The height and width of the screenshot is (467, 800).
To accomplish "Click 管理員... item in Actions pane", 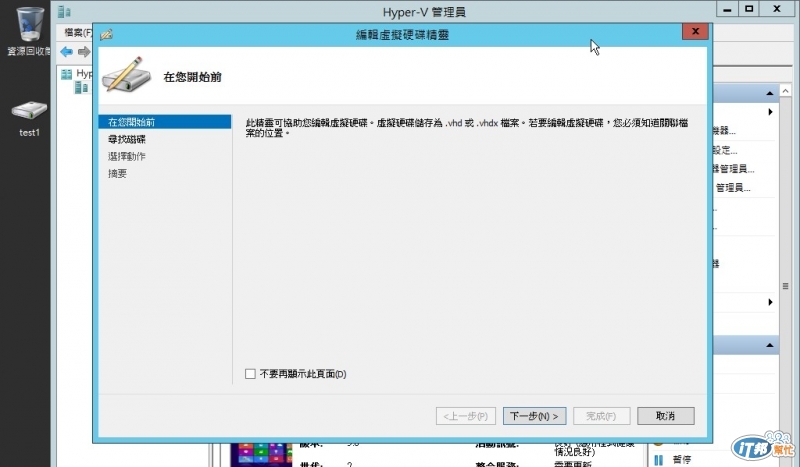I will point(733,188).
